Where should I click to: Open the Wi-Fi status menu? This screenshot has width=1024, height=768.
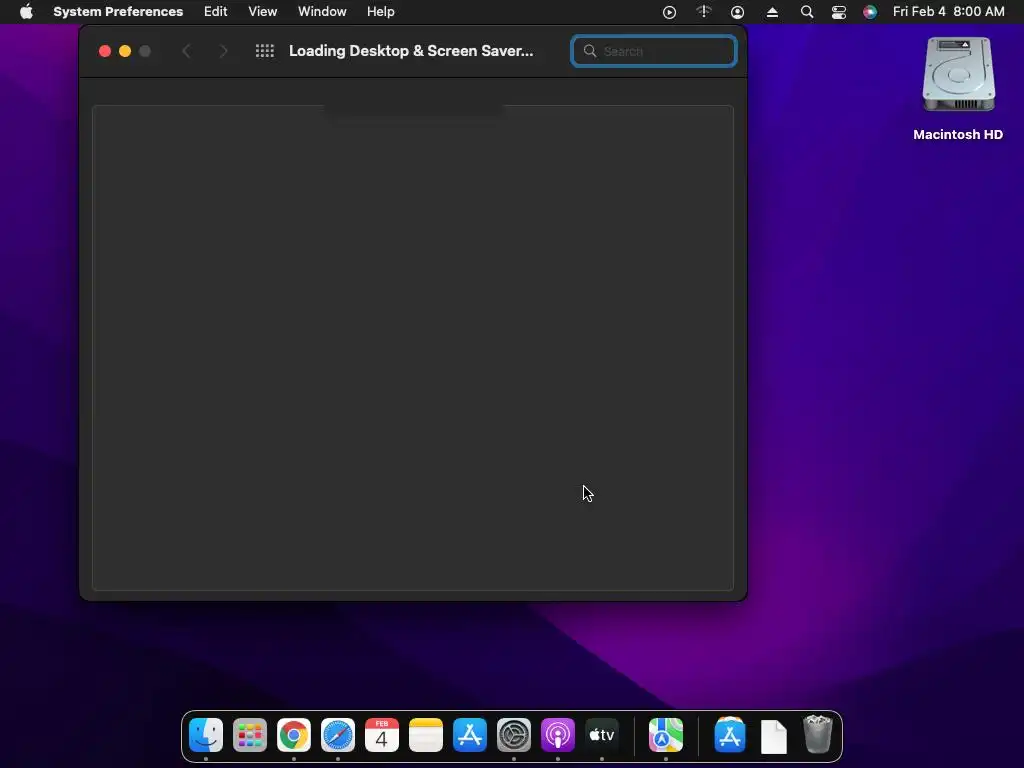pos(703,12)
